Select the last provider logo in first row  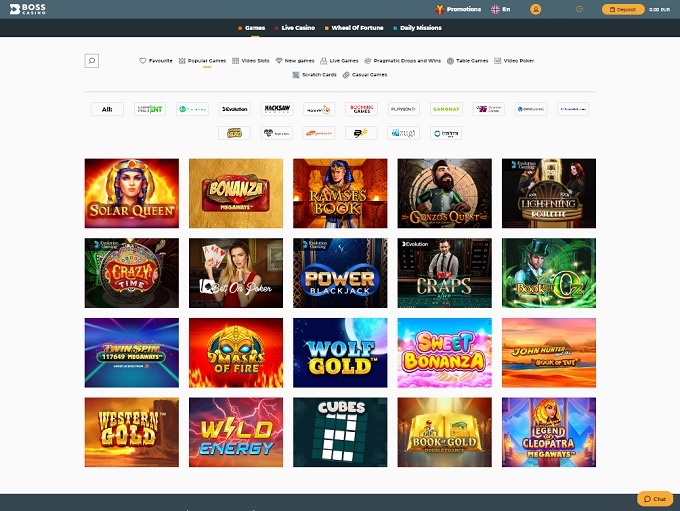point(573,109)
